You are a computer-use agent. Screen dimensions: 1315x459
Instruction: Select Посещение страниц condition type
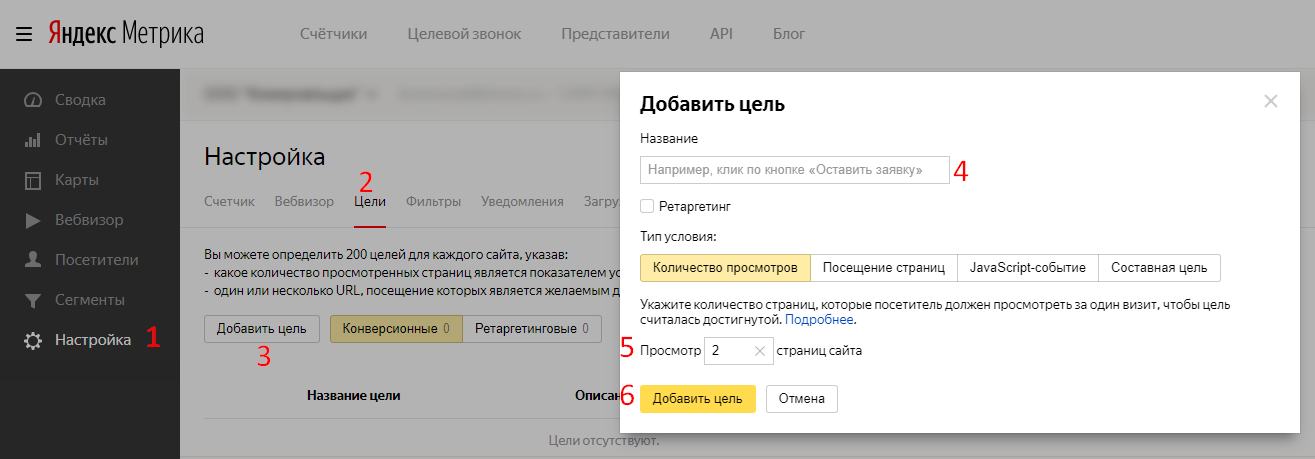883,268
